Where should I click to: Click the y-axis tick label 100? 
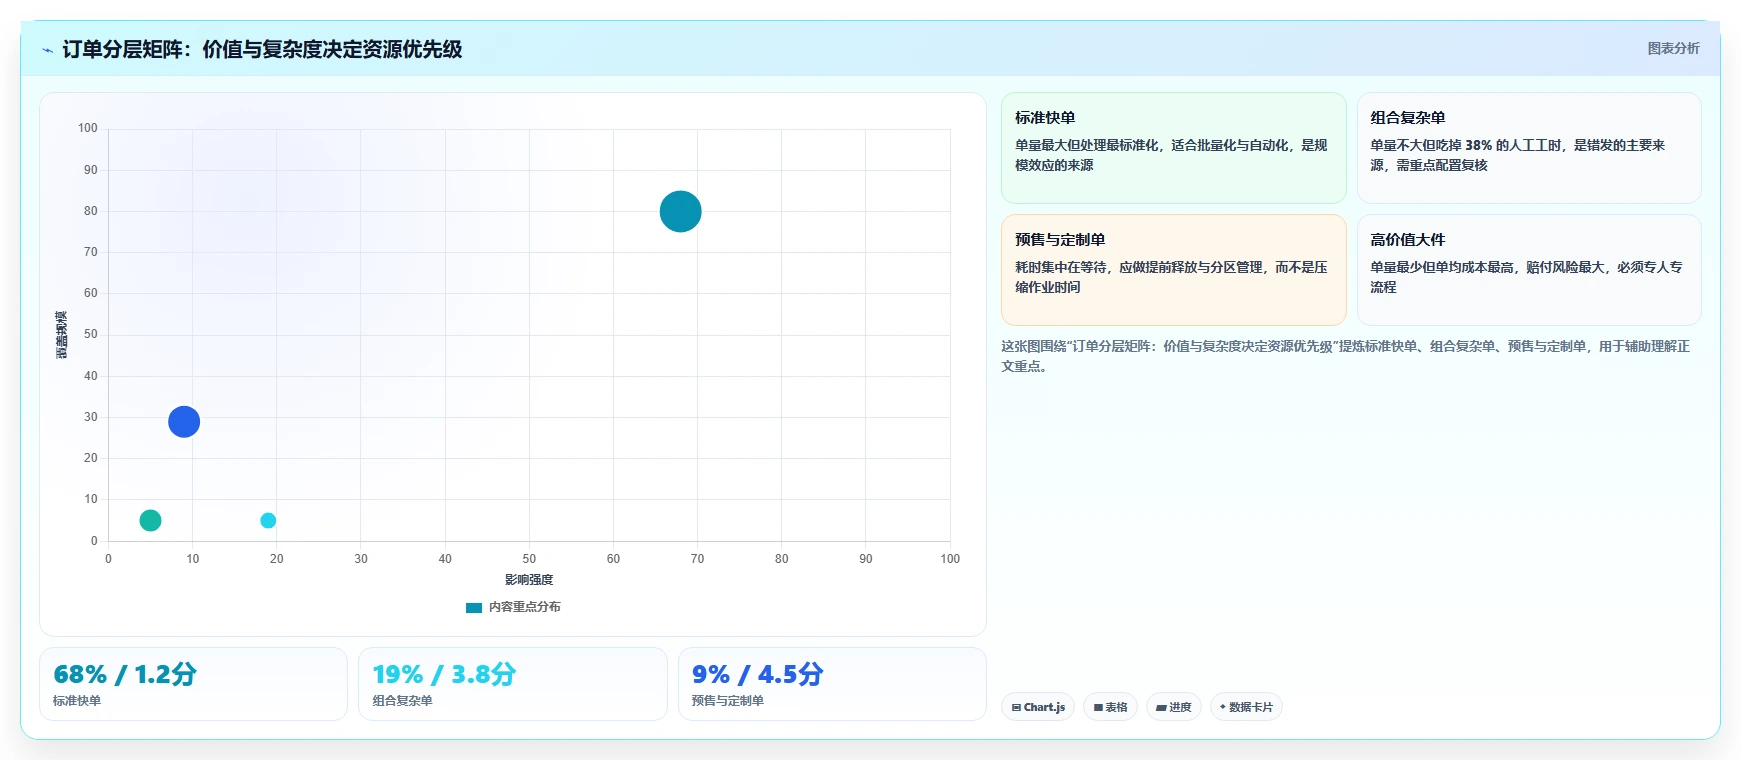coord(88,128)
